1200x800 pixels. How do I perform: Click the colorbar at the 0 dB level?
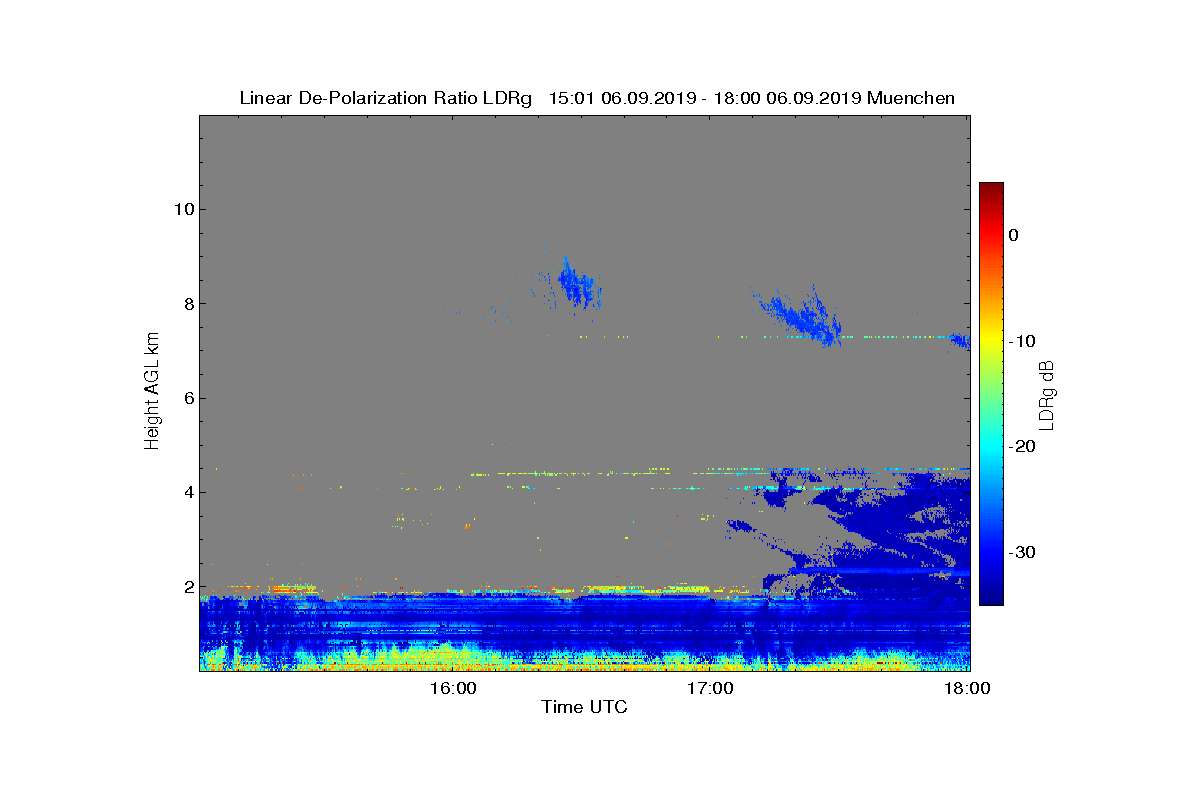tap(991, 235)
